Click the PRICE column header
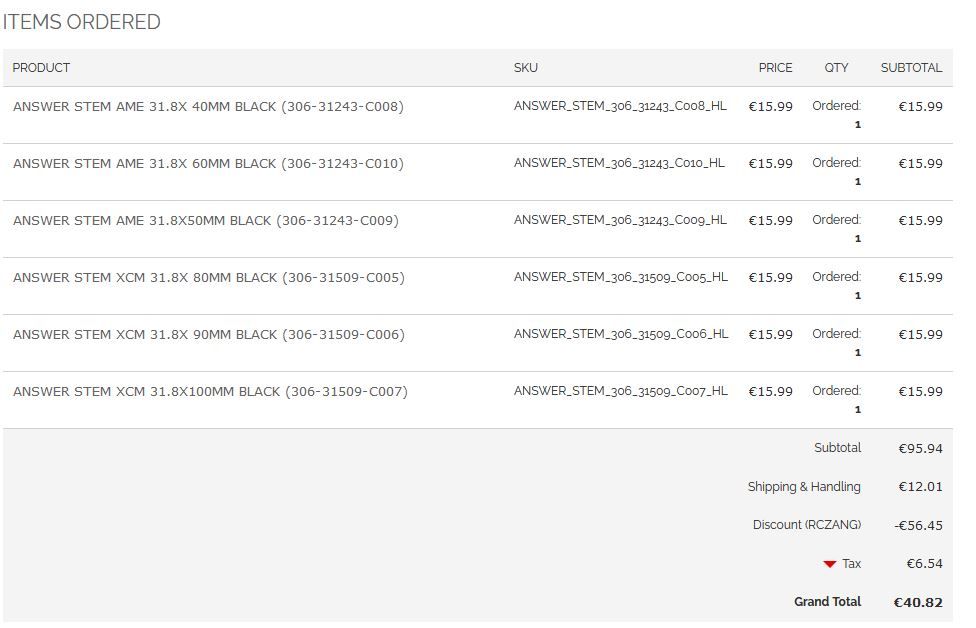This screenshot has width=976, height=628. (x=775, y=67)
